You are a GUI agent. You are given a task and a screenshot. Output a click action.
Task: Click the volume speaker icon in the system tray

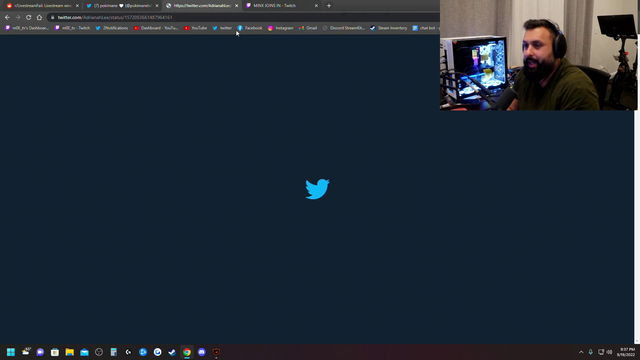[609, 352]
